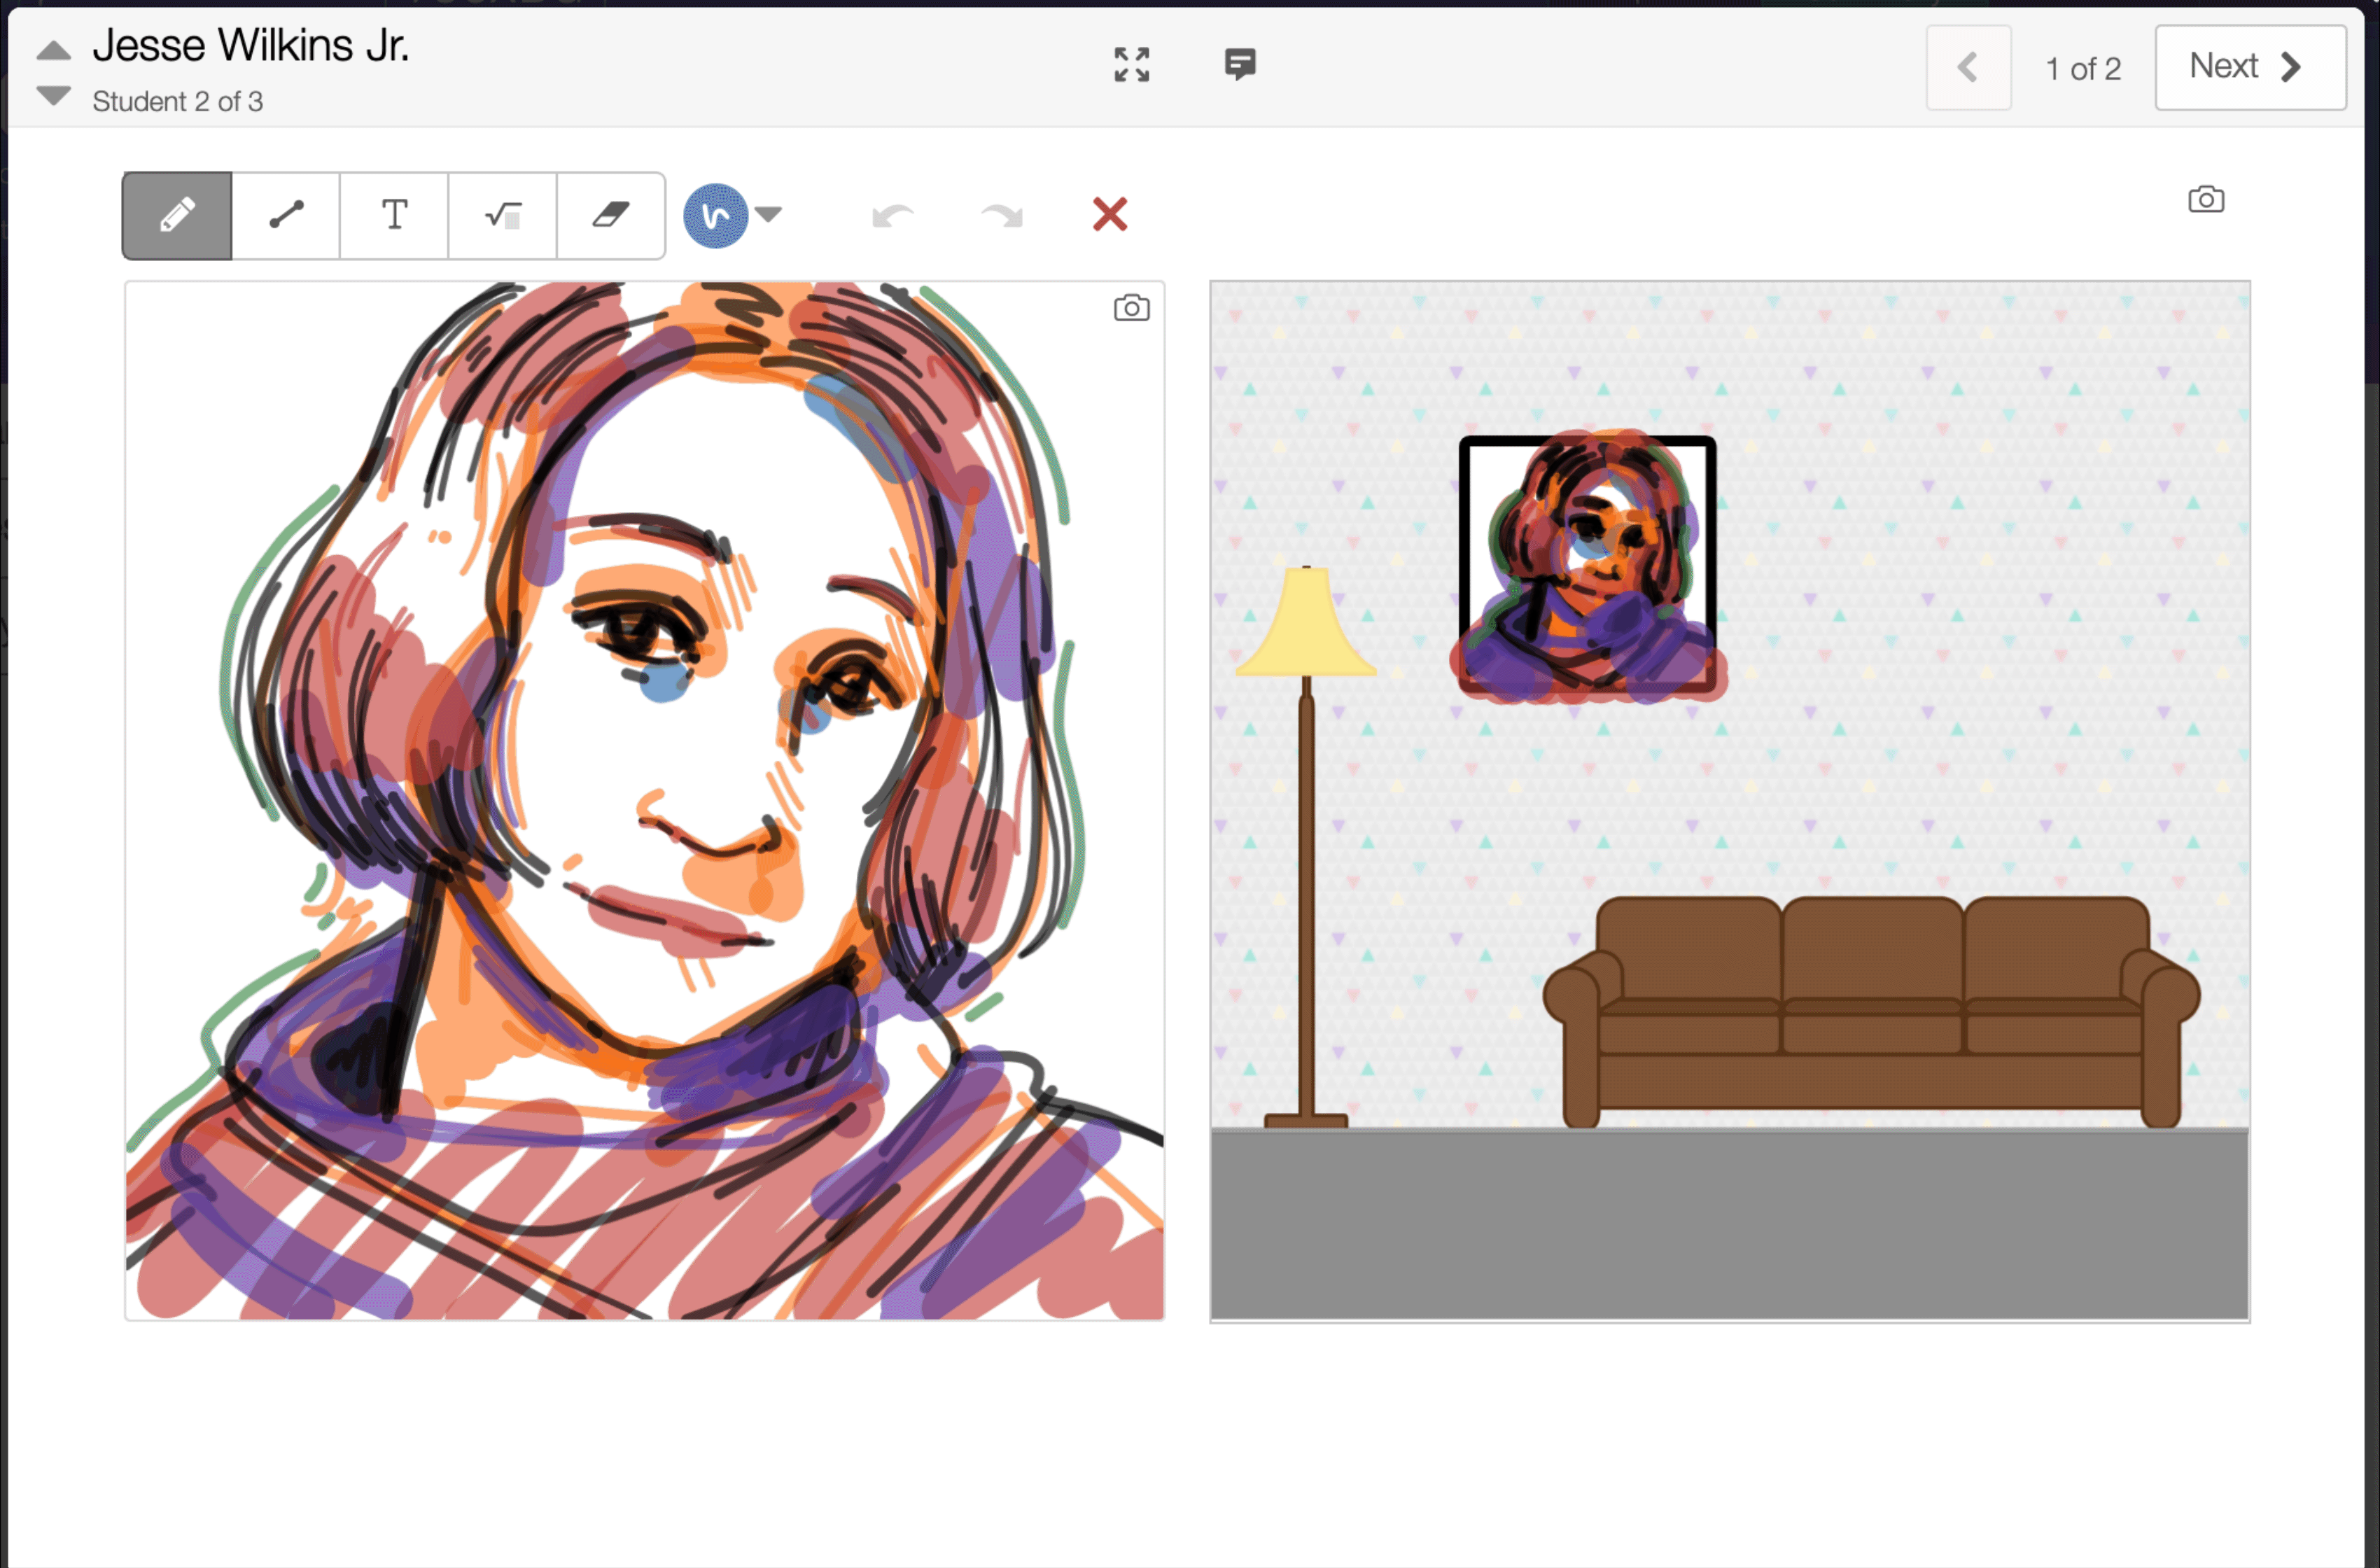Open the feedback comment icon
The width and height of the screenshot is (2380, 1568).
[x=1240, y=65]
